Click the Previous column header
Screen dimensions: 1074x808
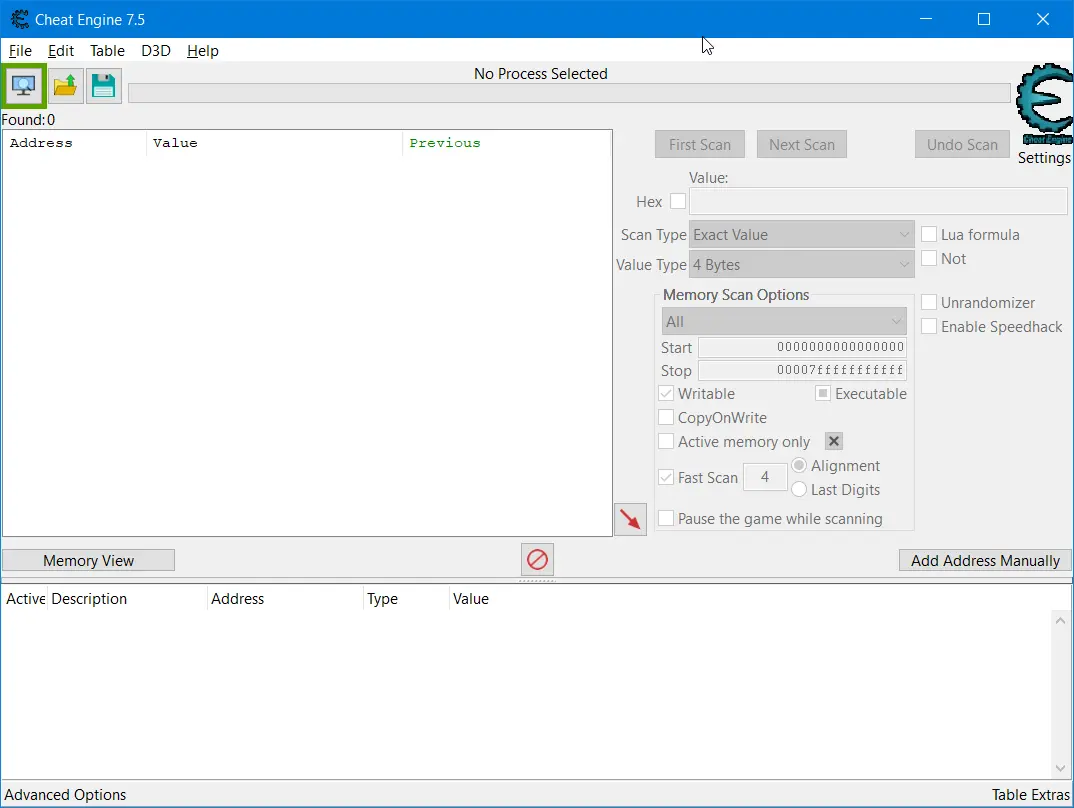click(x=506, y=143)
